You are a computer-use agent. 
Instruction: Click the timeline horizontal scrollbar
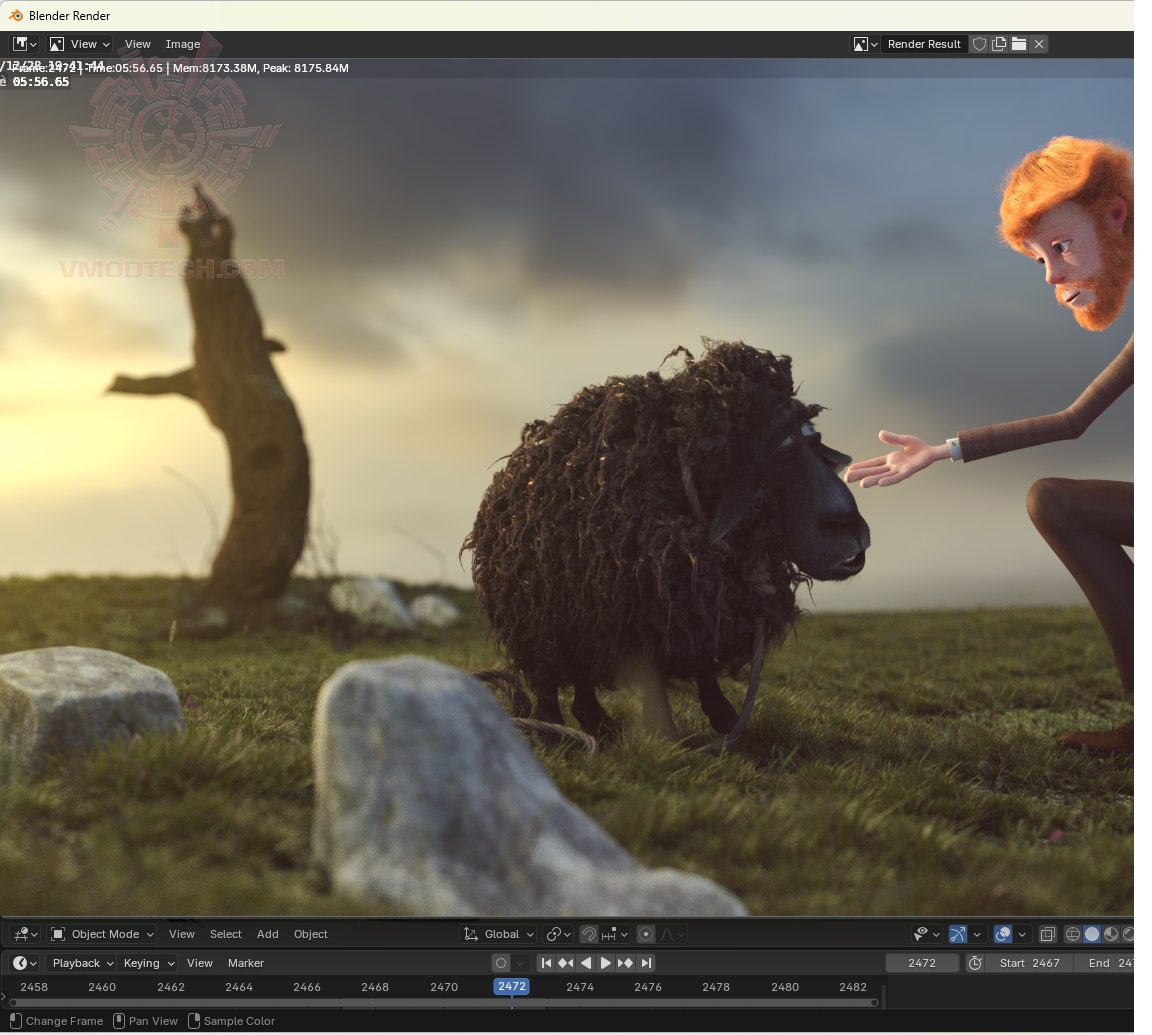444,1002
